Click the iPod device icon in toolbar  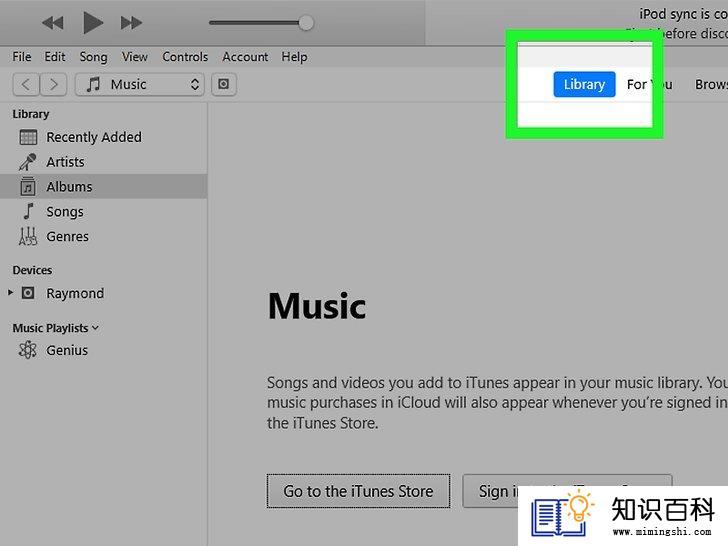tap(224, 84)
